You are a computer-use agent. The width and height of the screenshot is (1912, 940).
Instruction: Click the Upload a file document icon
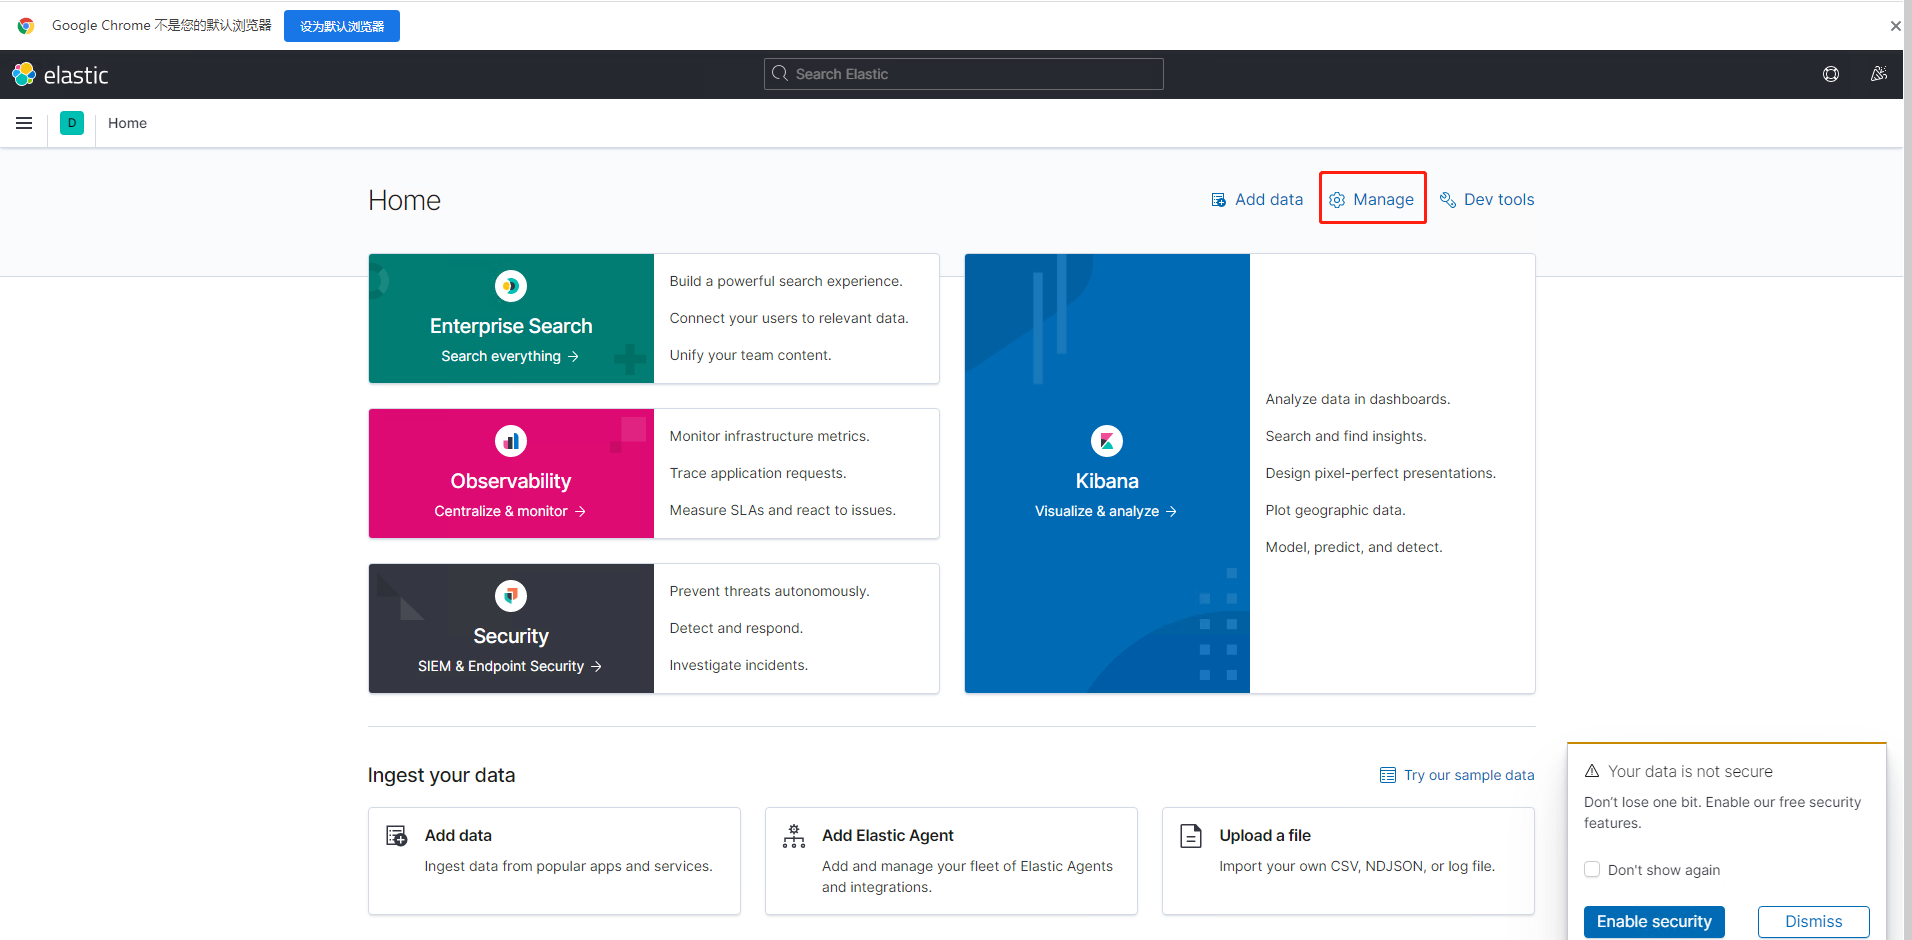pyautogui.click(x=1191, y=836)
